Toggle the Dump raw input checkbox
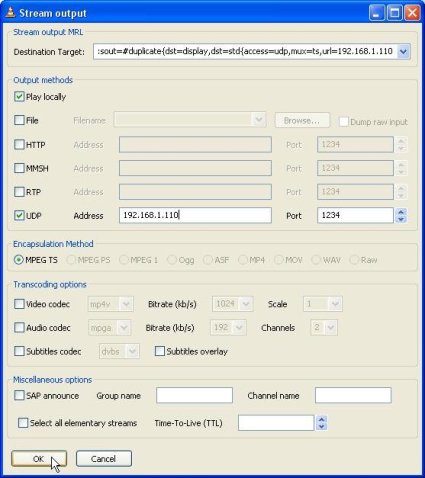Screen dimensions: 425x478 pos(344,122)
